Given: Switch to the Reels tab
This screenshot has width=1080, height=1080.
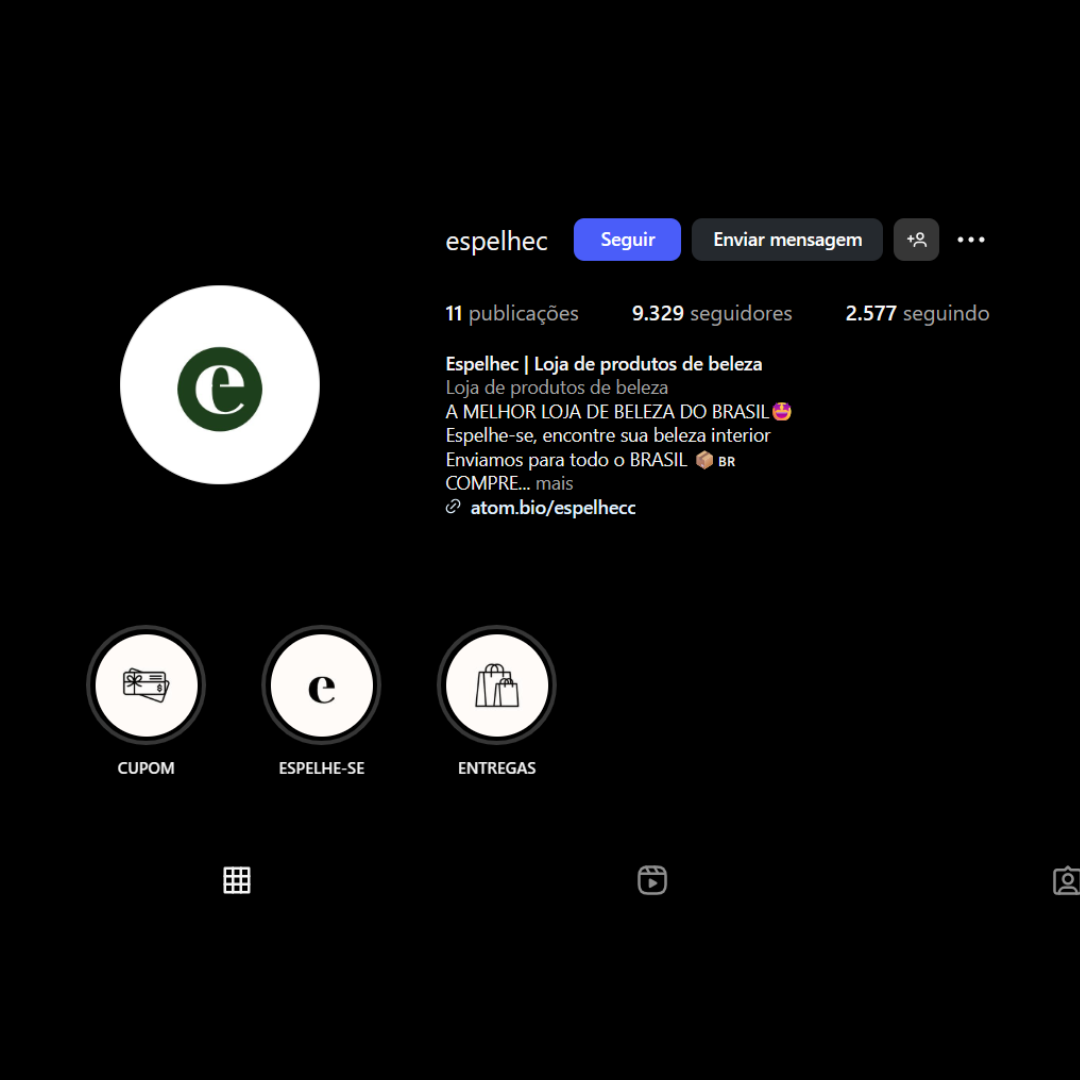Looking at the screenshot, I should 652,880.
